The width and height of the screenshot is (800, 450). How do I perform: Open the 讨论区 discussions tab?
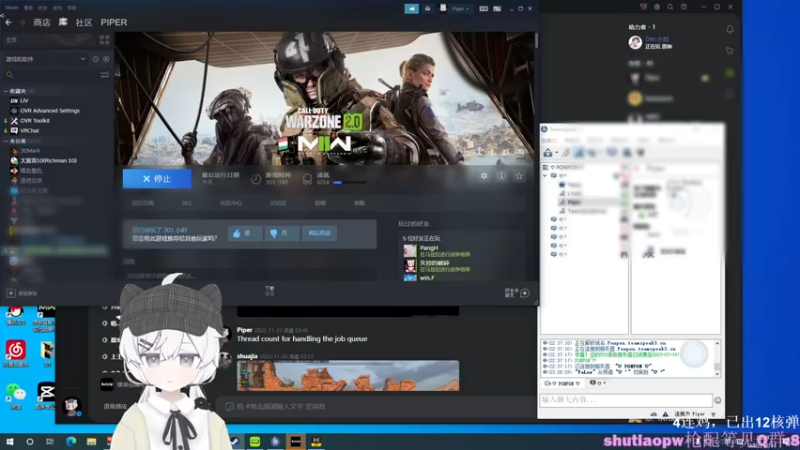278,203
